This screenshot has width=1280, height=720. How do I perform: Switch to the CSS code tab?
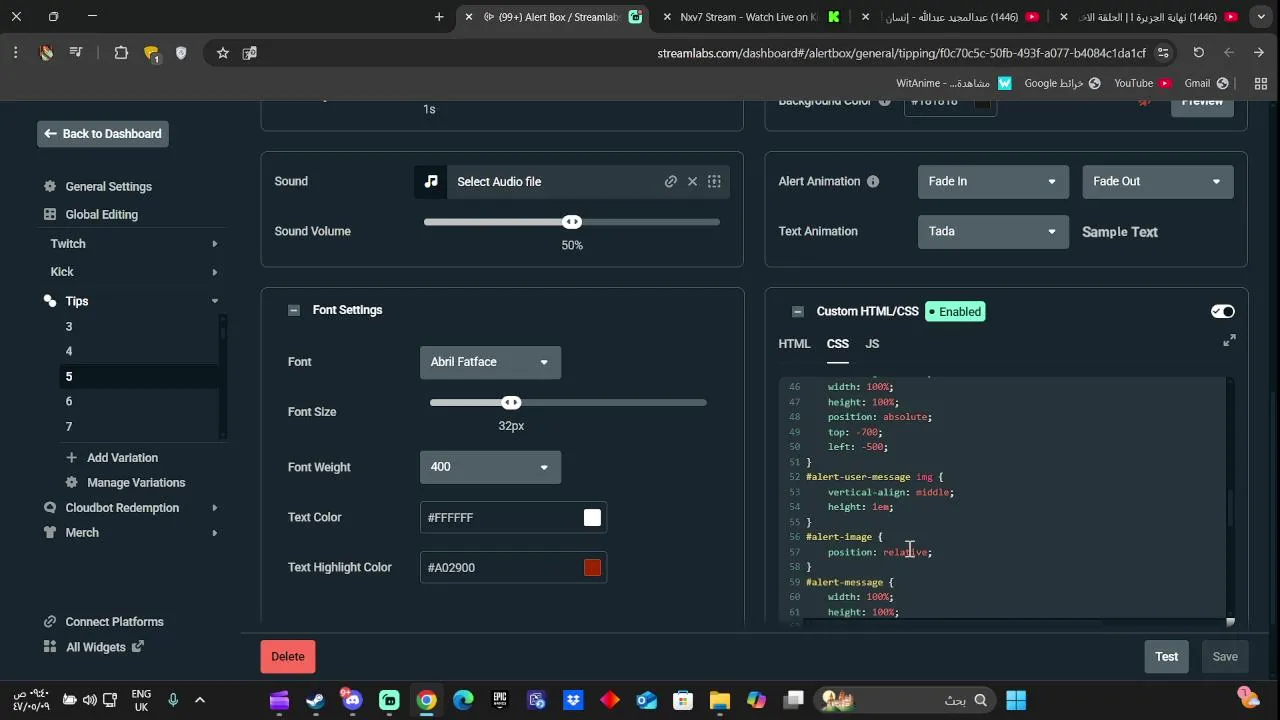tap(838, 344)
